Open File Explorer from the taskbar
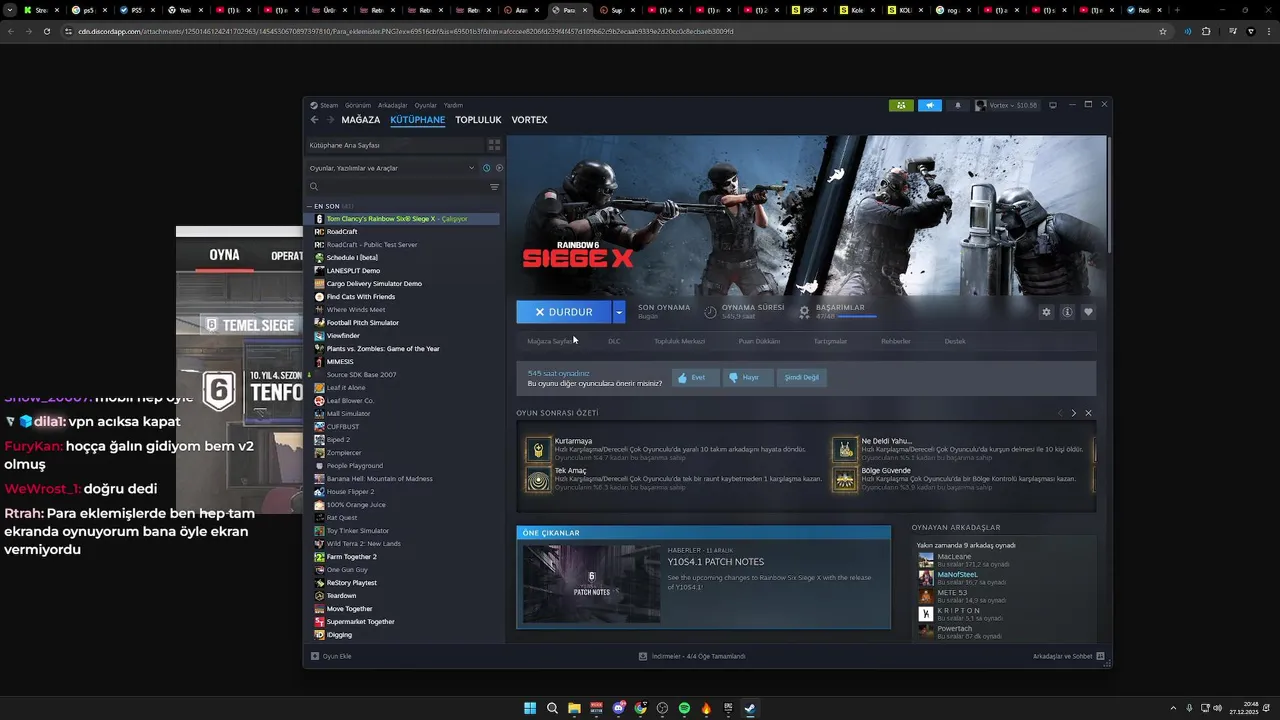The width and height of the screenshot is (1280, 720). [574, 708]
